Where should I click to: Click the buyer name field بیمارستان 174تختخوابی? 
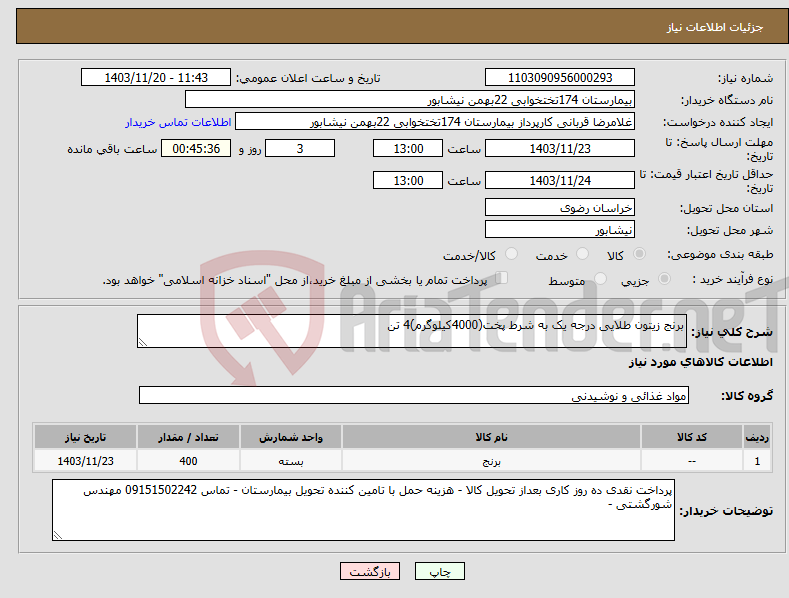(x=410, y=100)
